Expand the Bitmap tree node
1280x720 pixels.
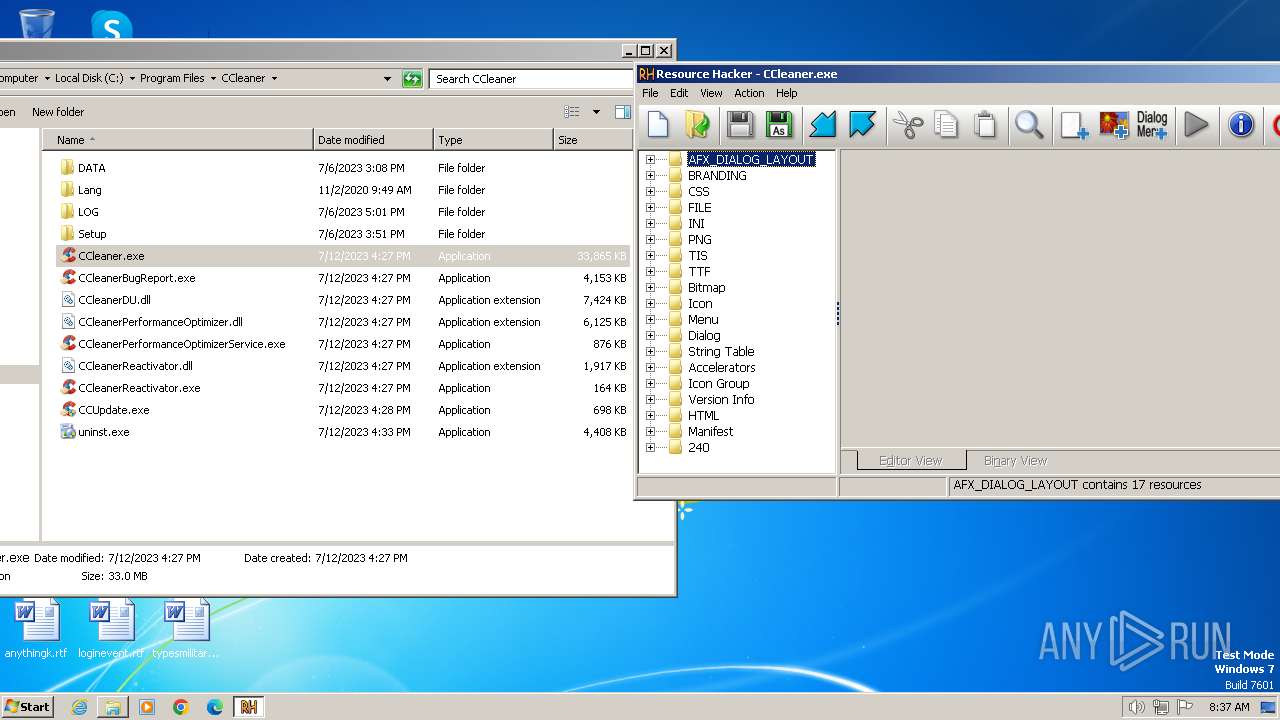650,287
